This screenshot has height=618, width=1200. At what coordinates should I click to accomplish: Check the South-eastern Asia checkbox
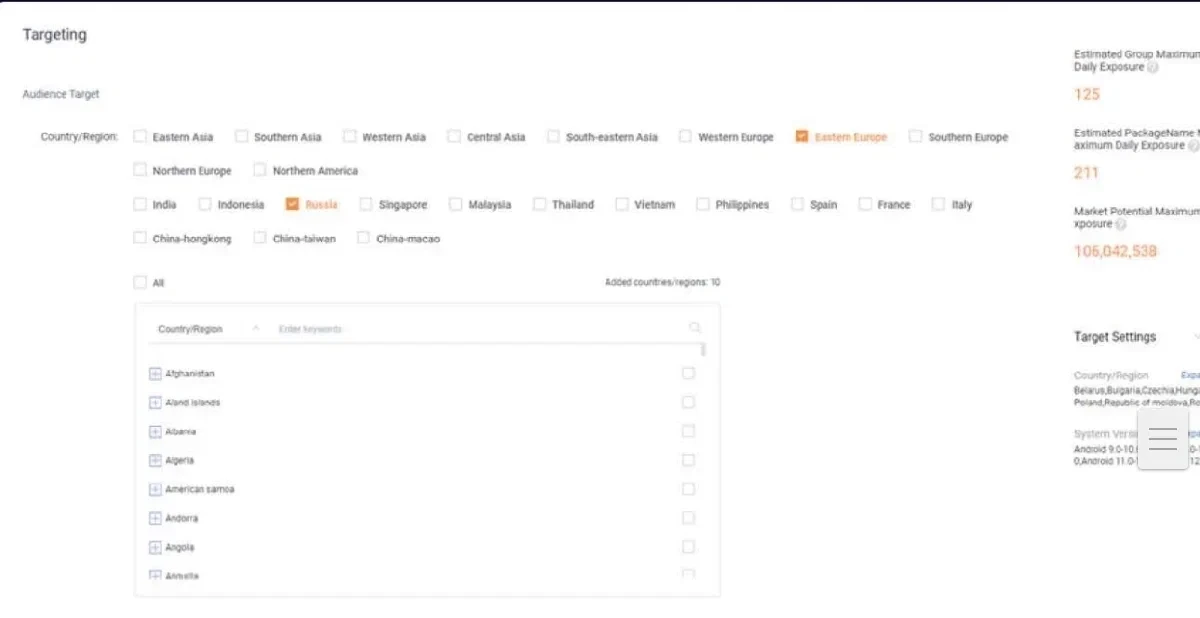click(x=553, y=137)
